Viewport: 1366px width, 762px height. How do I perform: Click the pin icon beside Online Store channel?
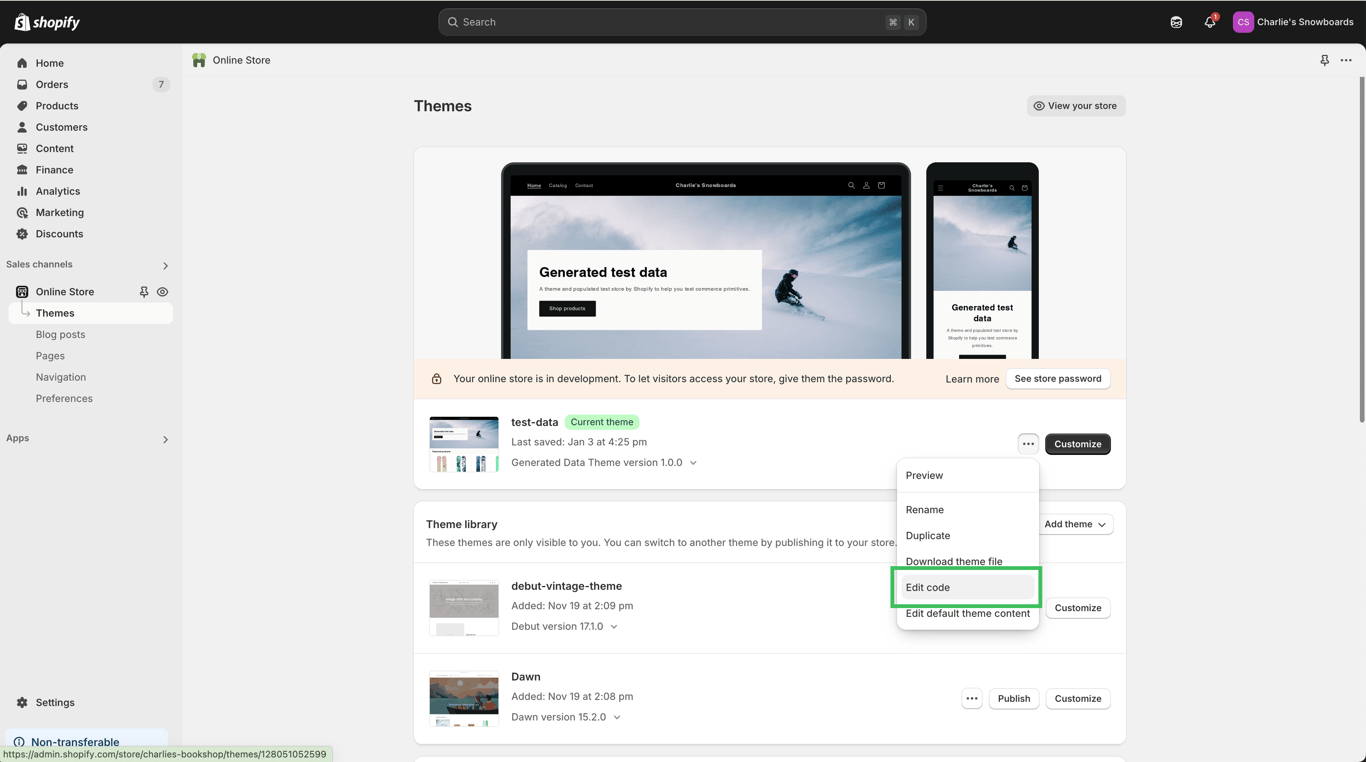click(x=144, y=291)
